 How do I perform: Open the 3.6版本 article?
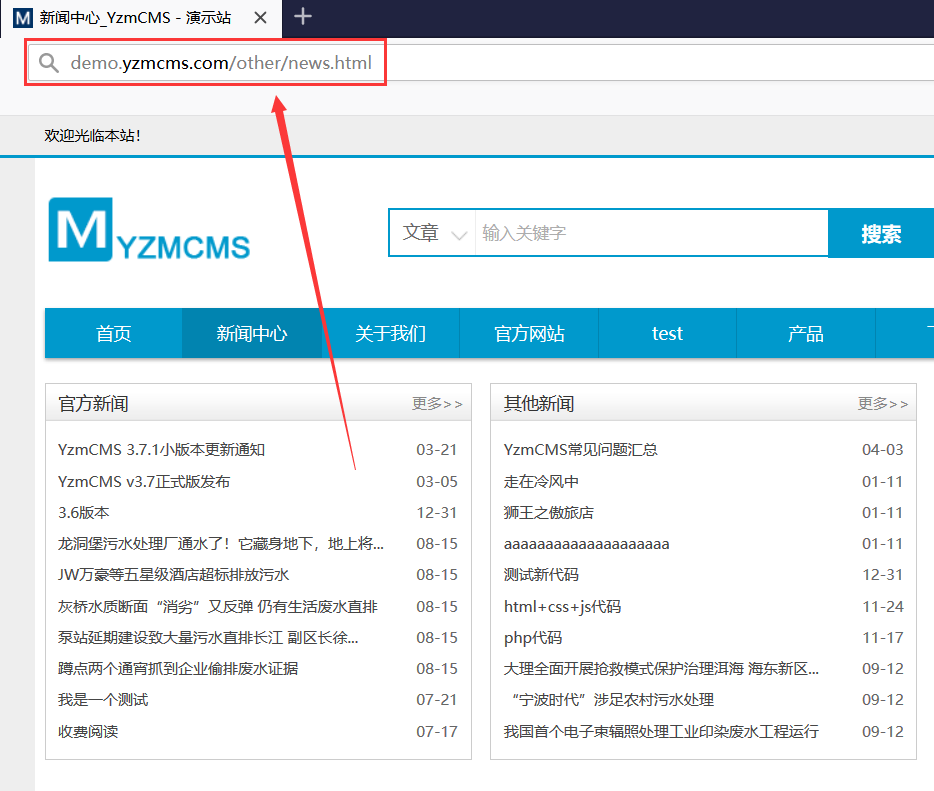click(83, 513)
